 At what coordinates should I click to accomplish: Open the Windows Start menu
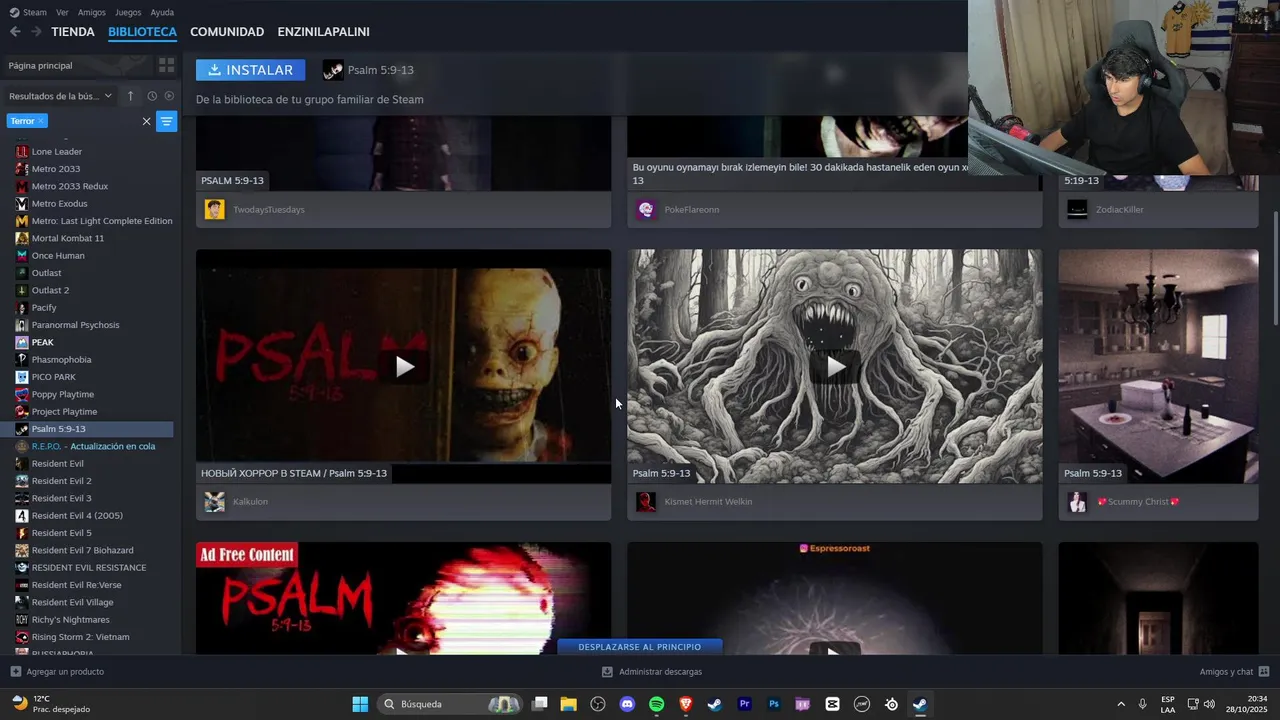[360, 704]
